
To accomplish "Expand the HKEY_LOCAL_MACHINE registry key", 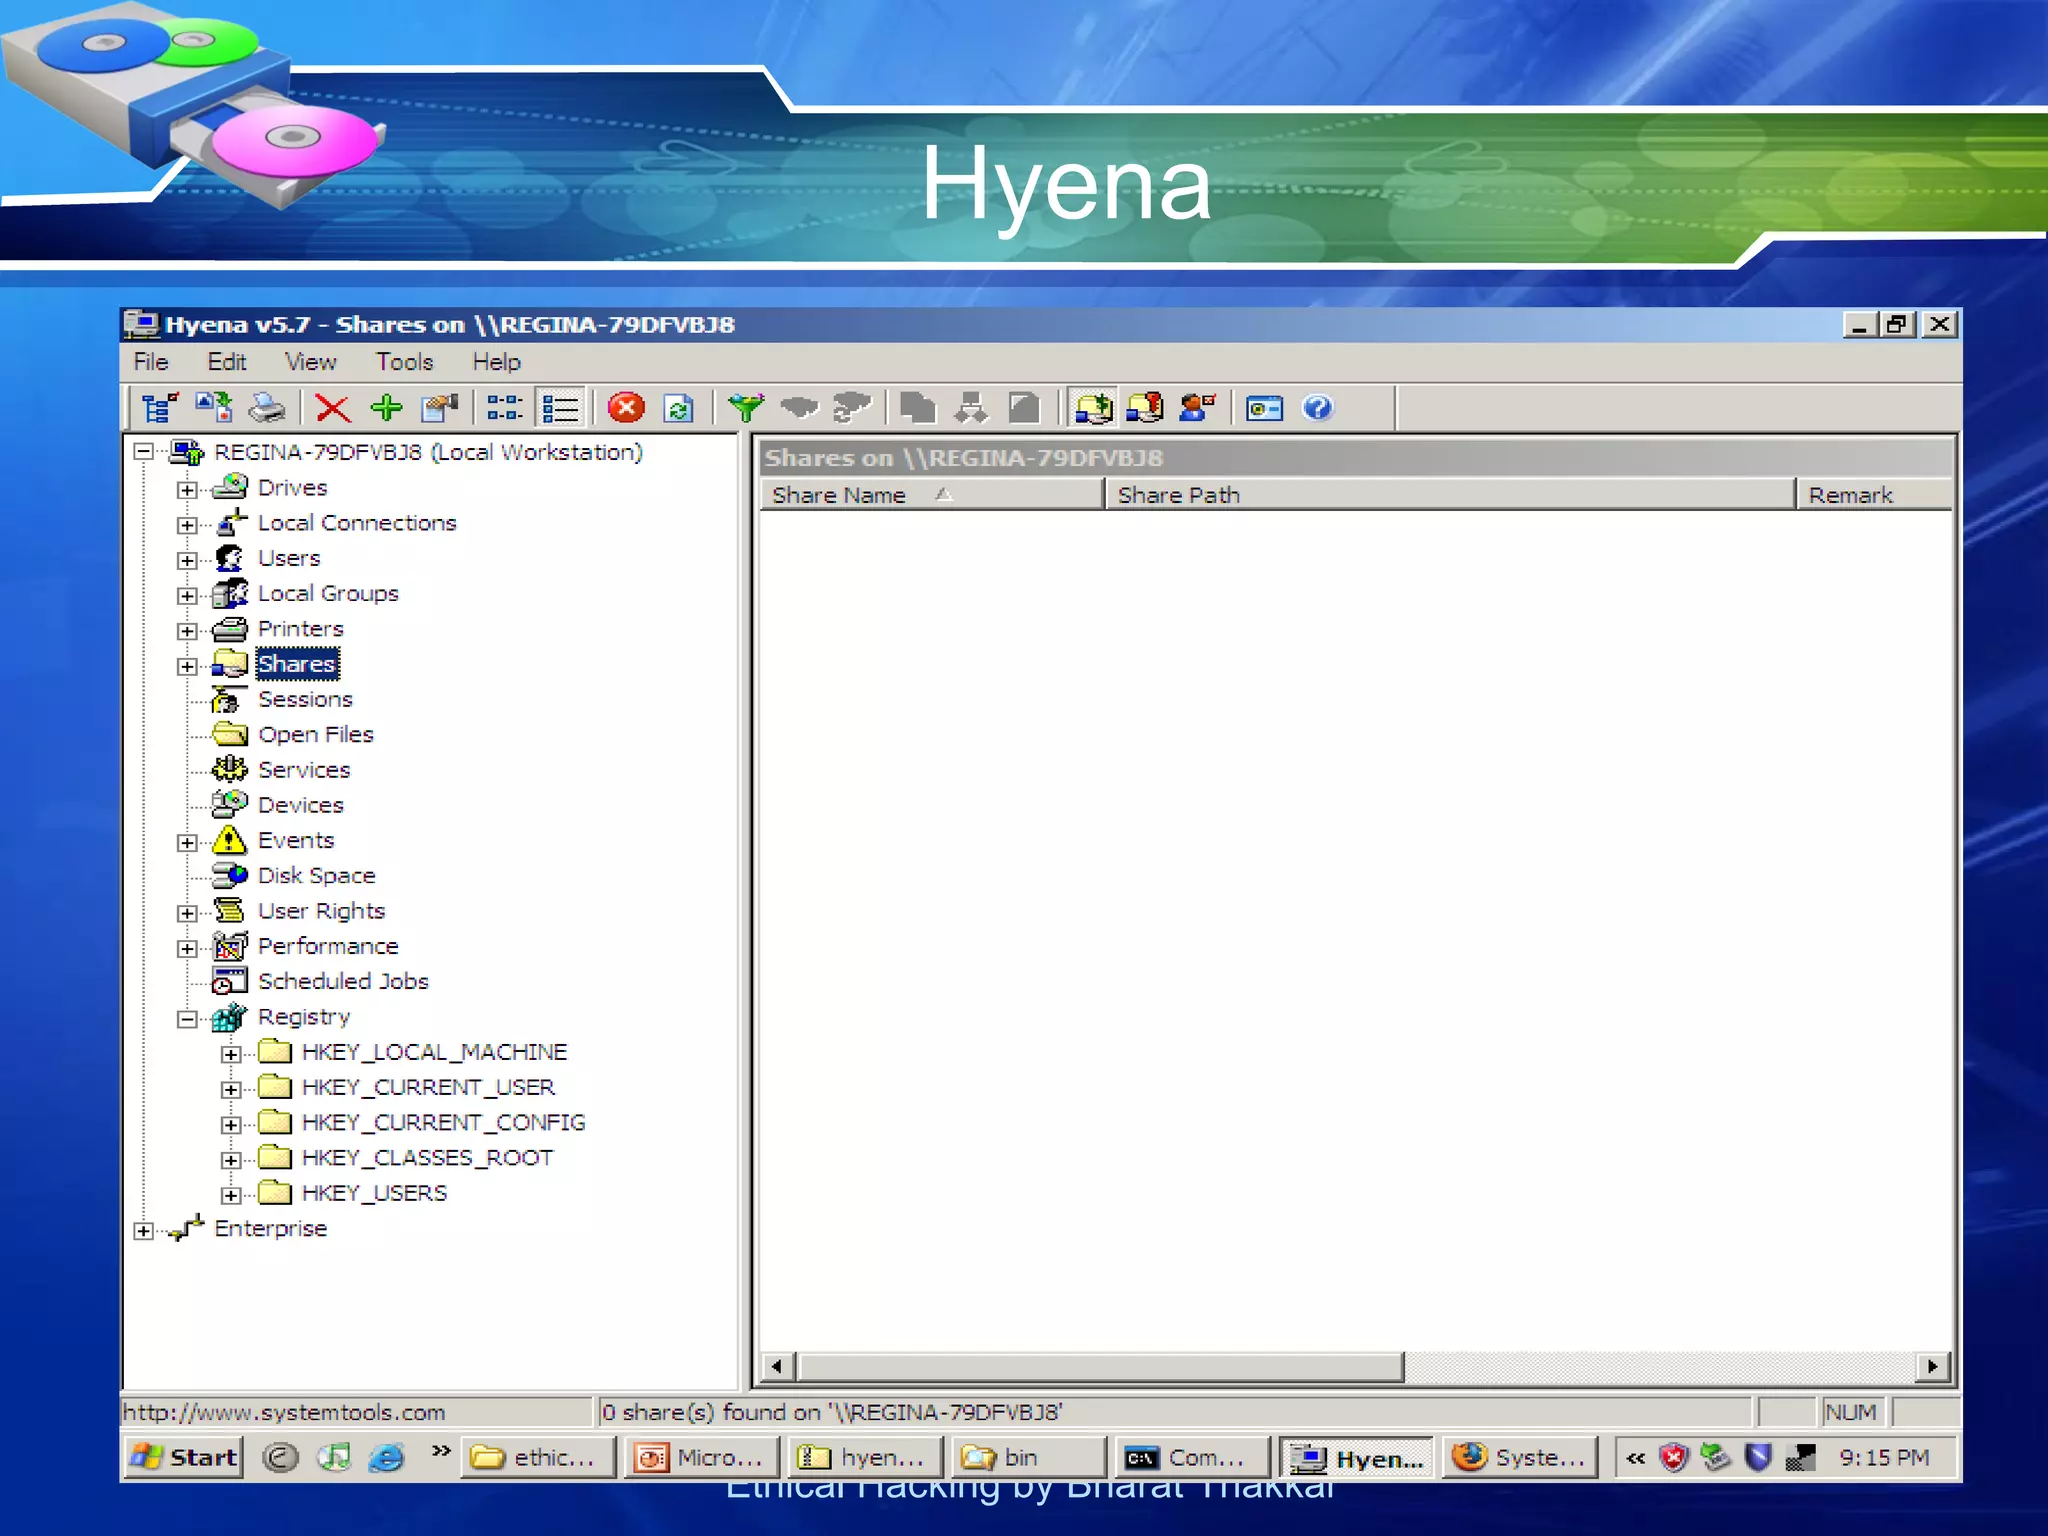I will (x=231, y=1054).
